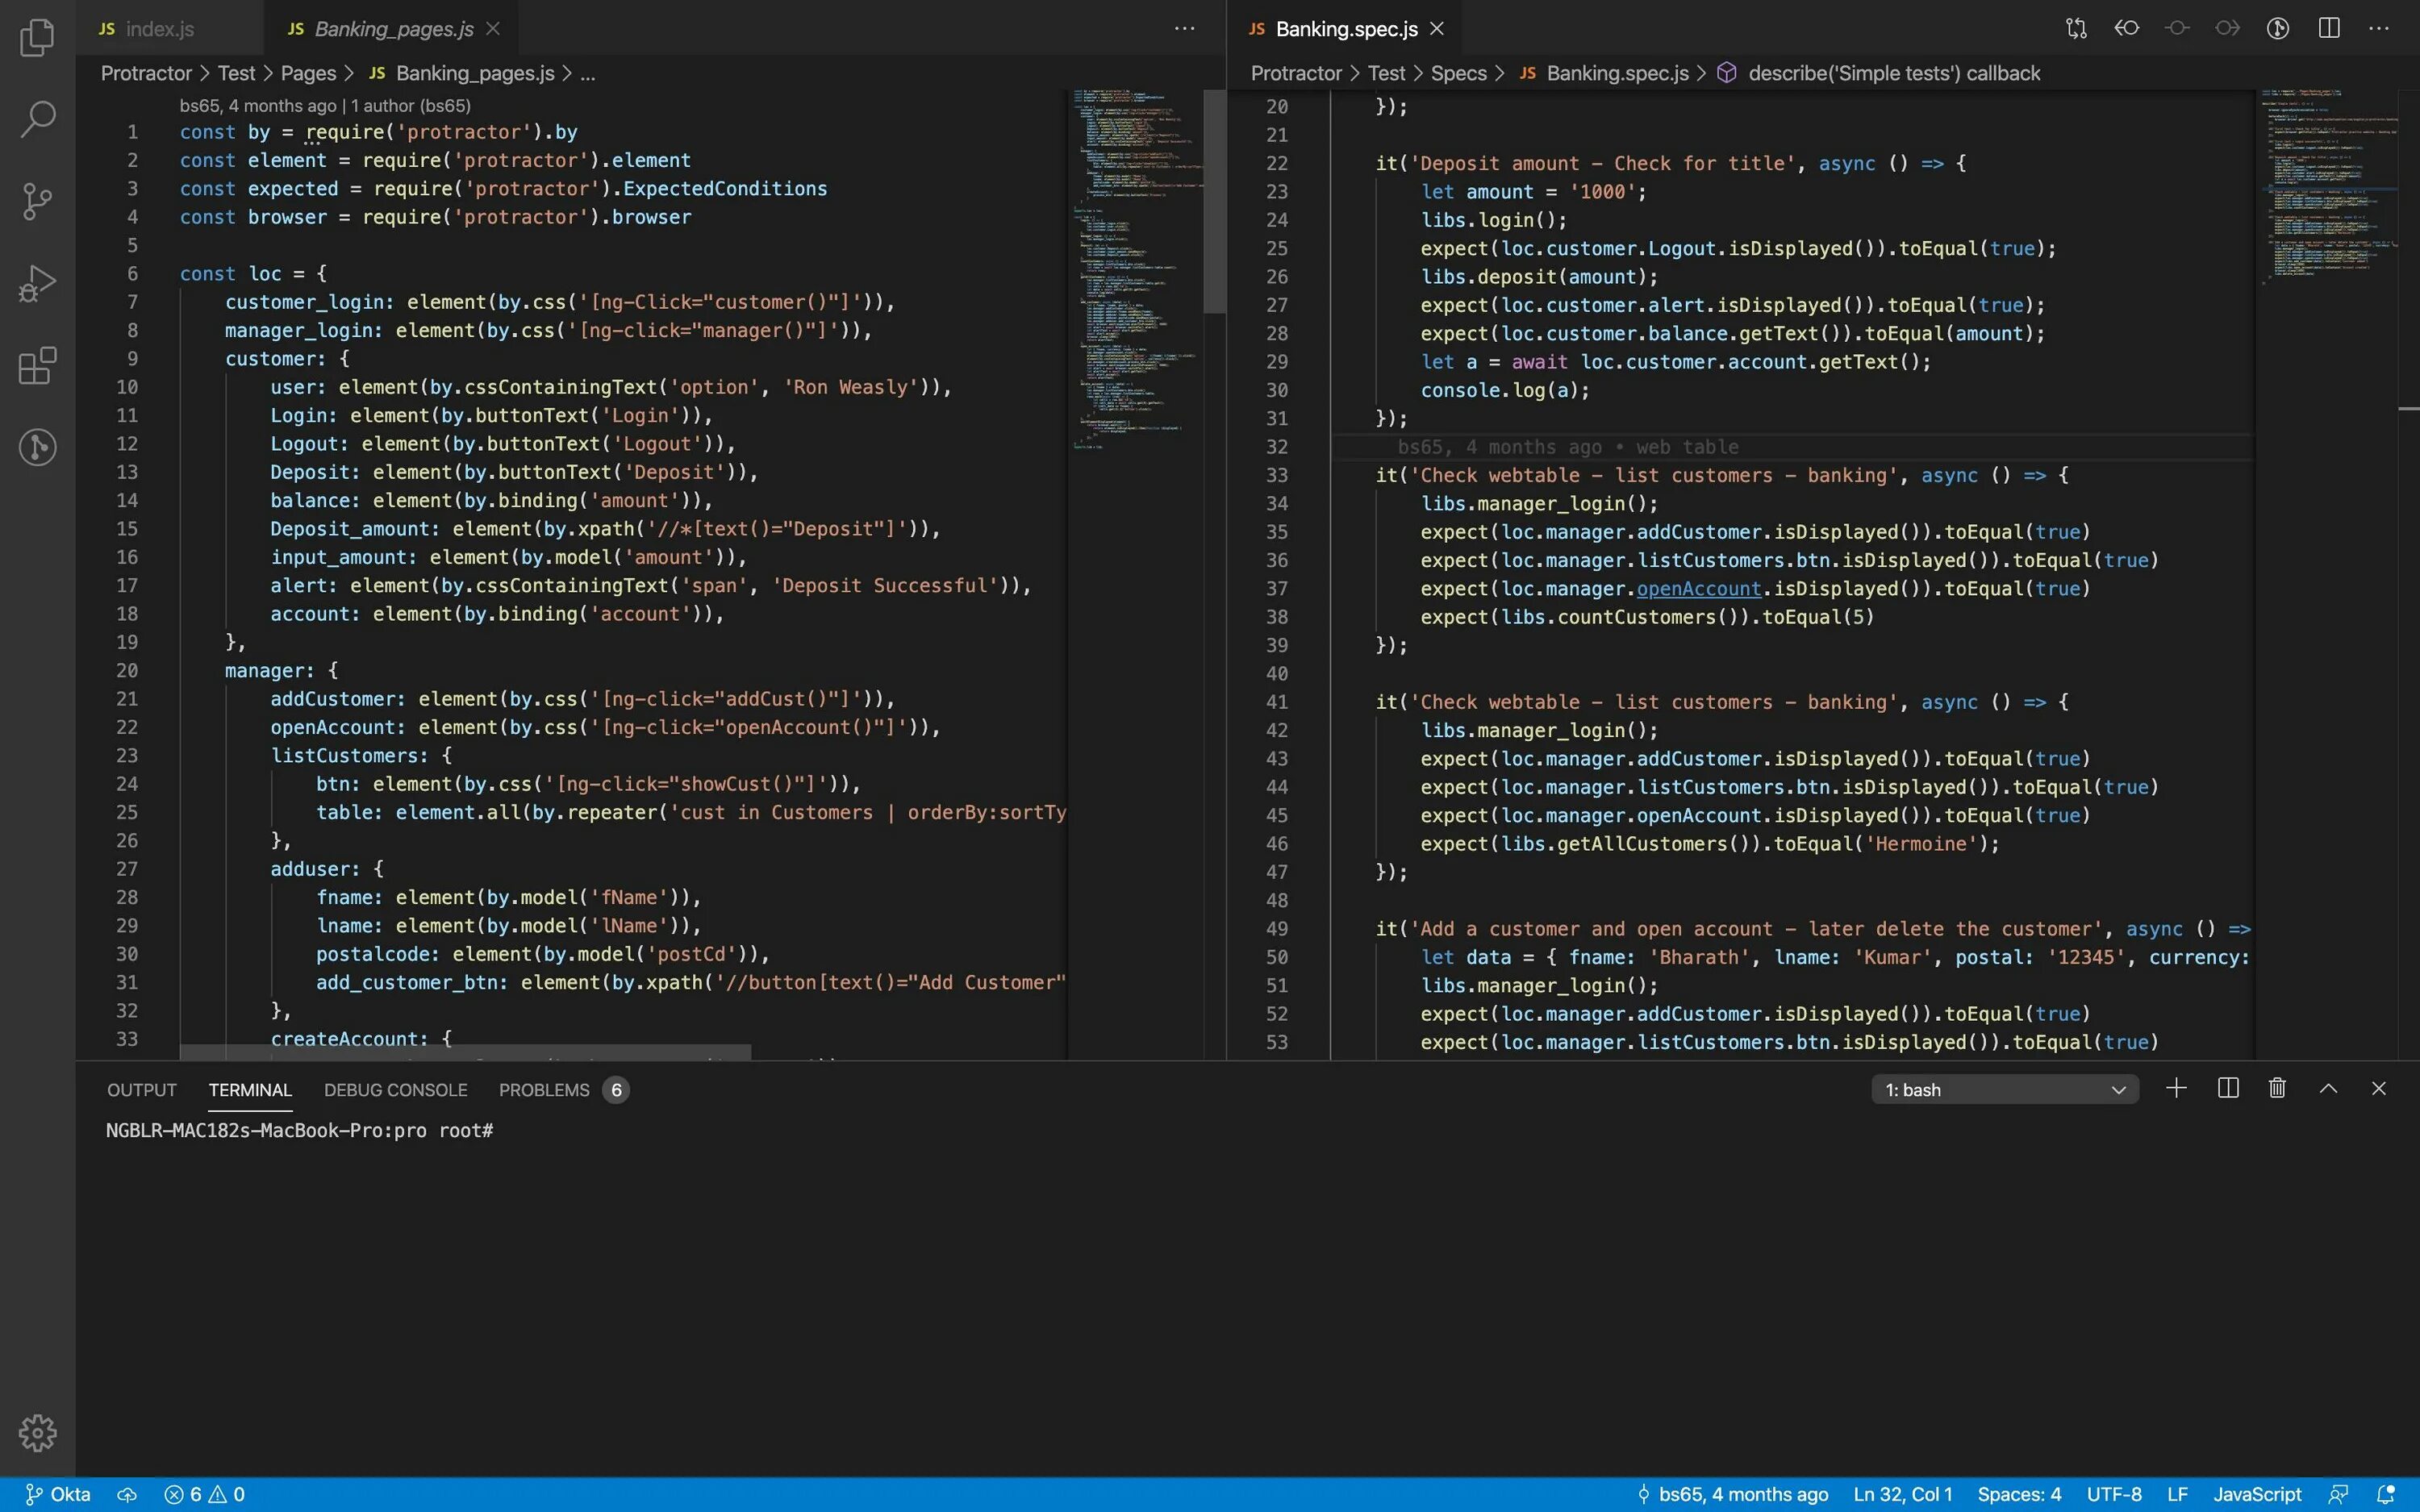Kill the terminal with trash icon

2277,1088
